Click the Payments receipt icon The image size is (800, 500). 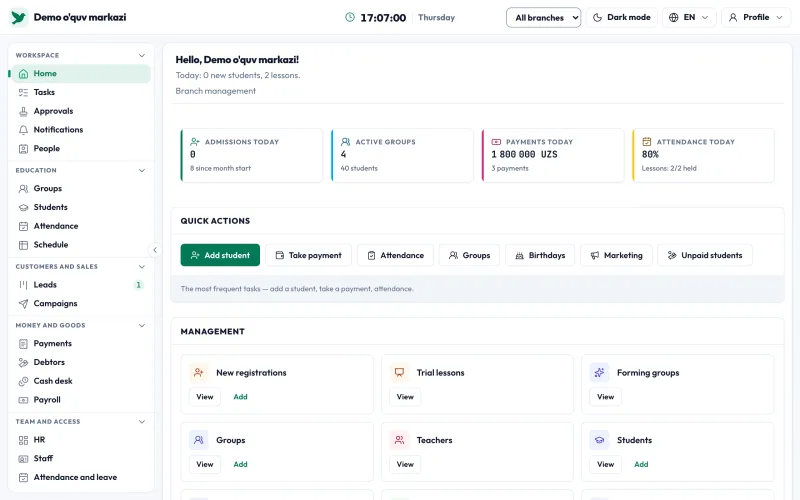23,344
